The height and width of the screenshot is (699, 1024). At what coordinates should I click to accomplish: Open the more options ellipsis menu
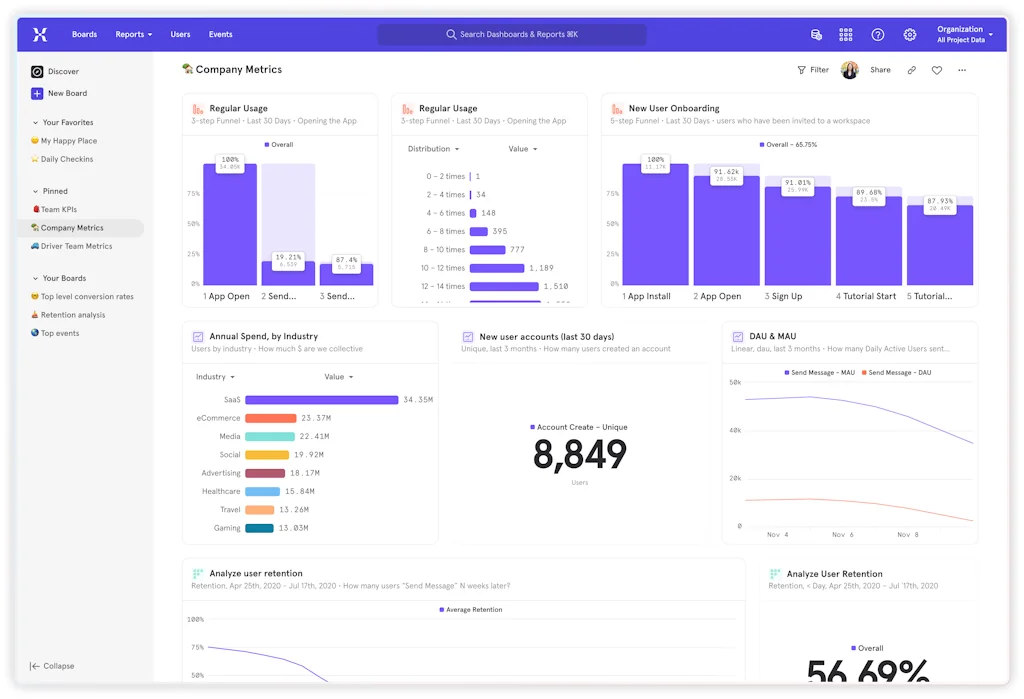(962, 69)
